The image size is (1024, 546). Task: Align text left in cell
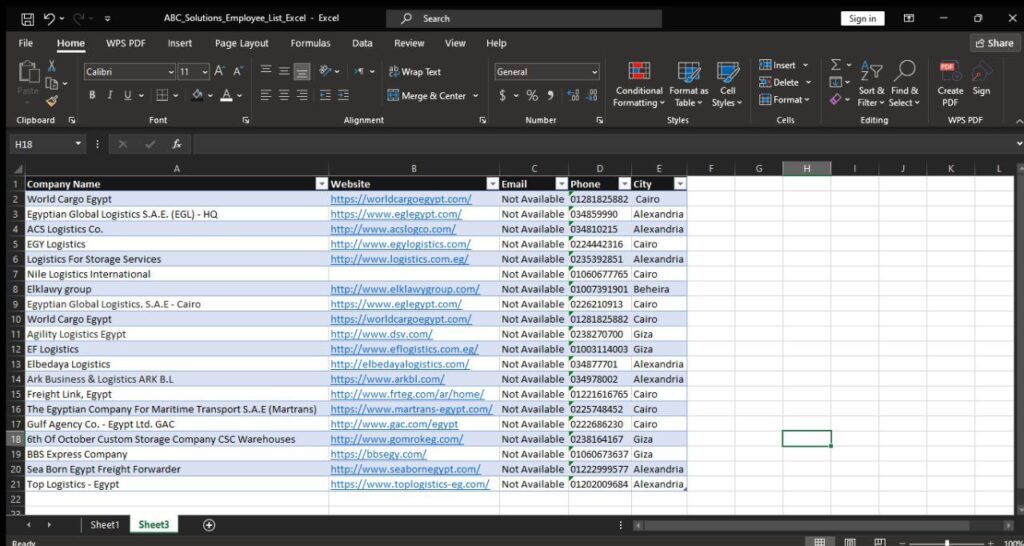[x=266, y=95]
